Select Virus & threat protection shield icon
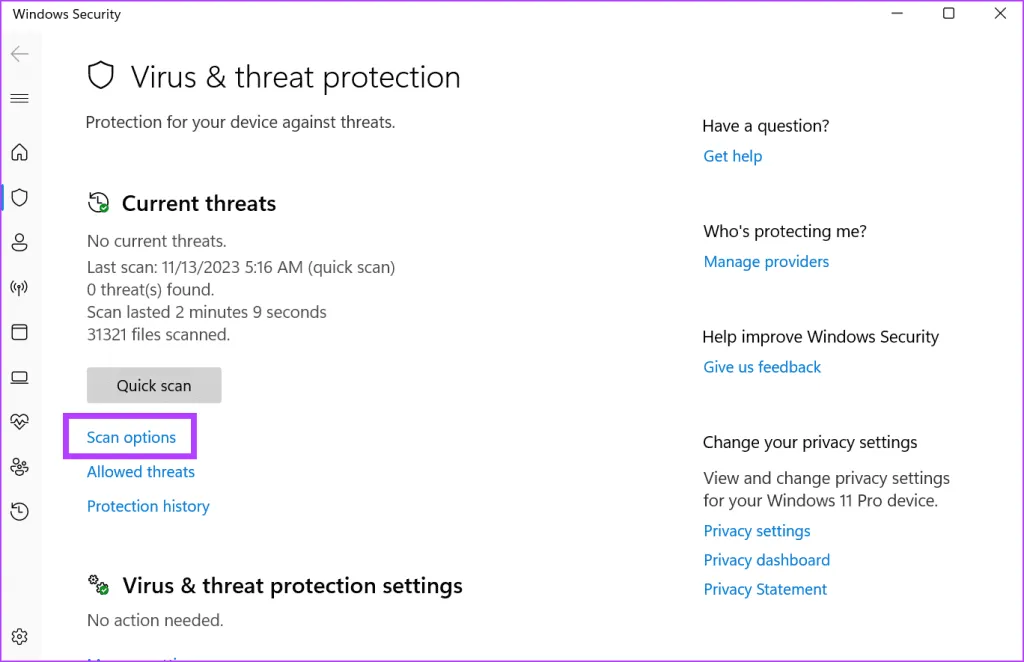The height and width of the screenshot is (662, 1024). pyautogui.click(x=20, y=198)
